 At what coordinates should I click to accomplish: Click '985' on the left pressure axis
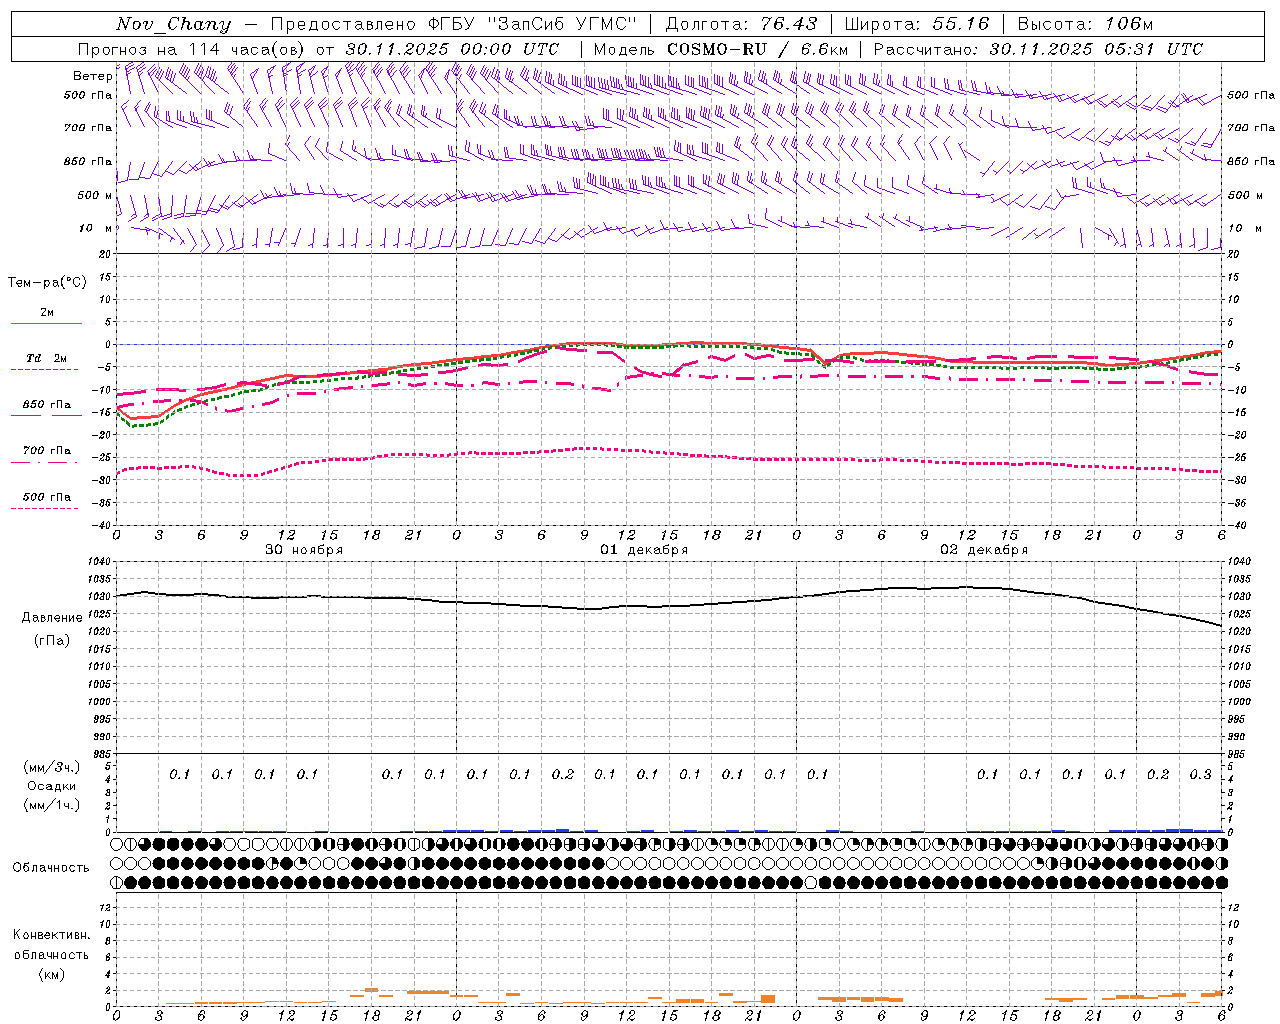click(x=101, y=753)
